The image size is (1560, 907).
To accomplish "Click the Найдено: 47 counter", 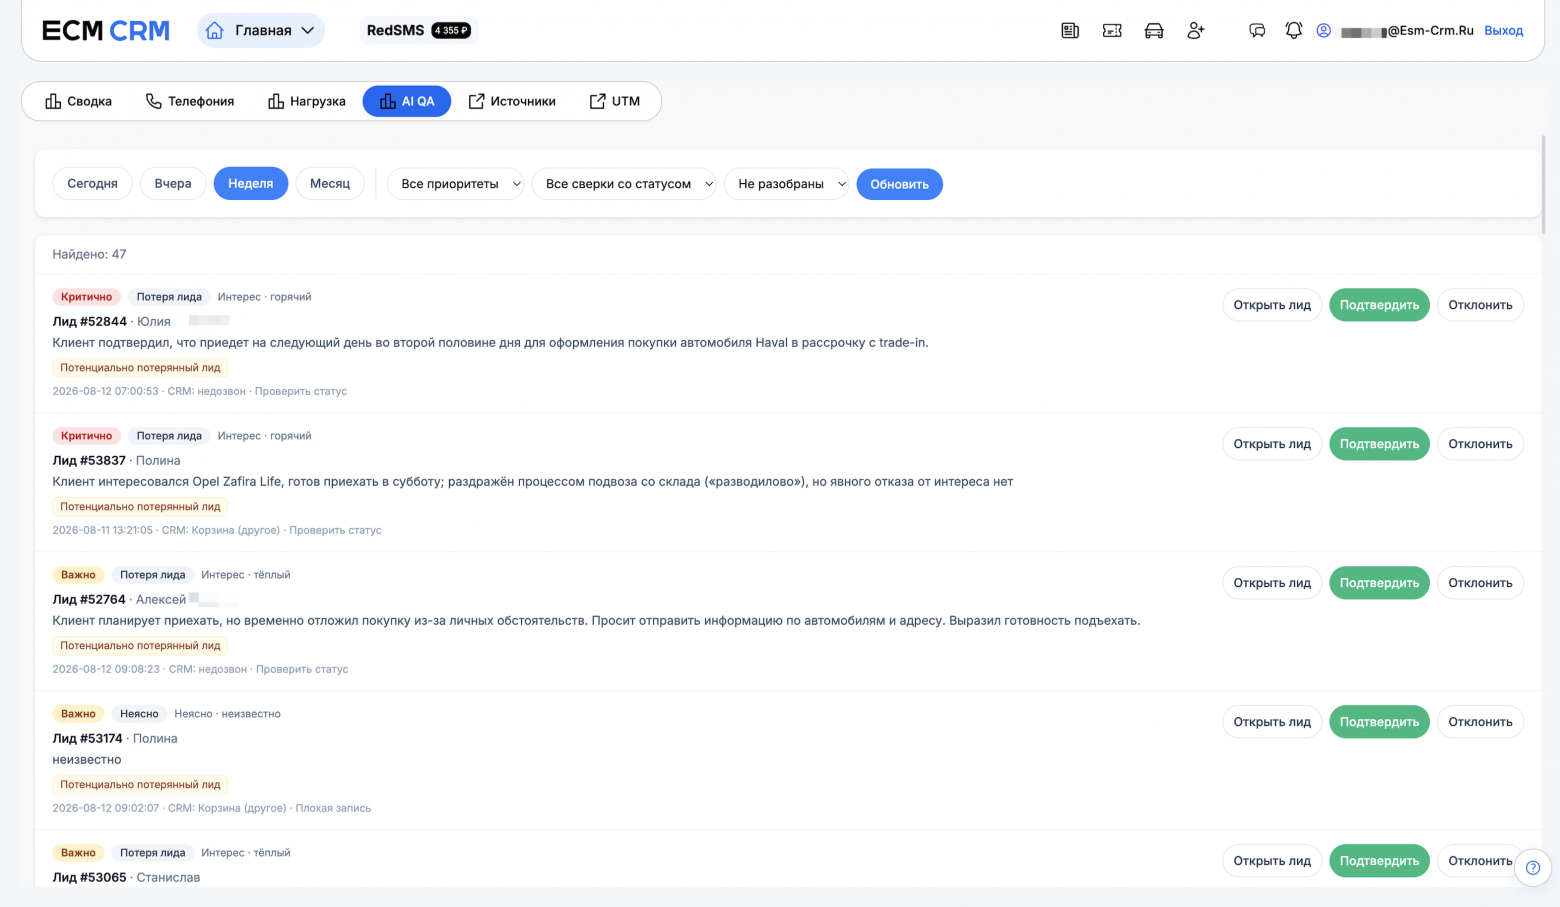I will point(89,254).
